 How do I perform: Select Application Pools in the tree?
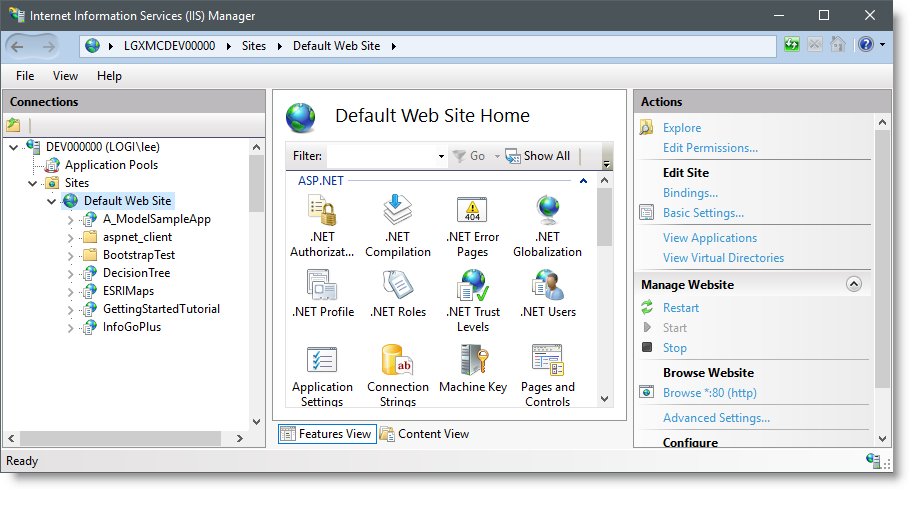pyautogui.click(x=111, y=165)
